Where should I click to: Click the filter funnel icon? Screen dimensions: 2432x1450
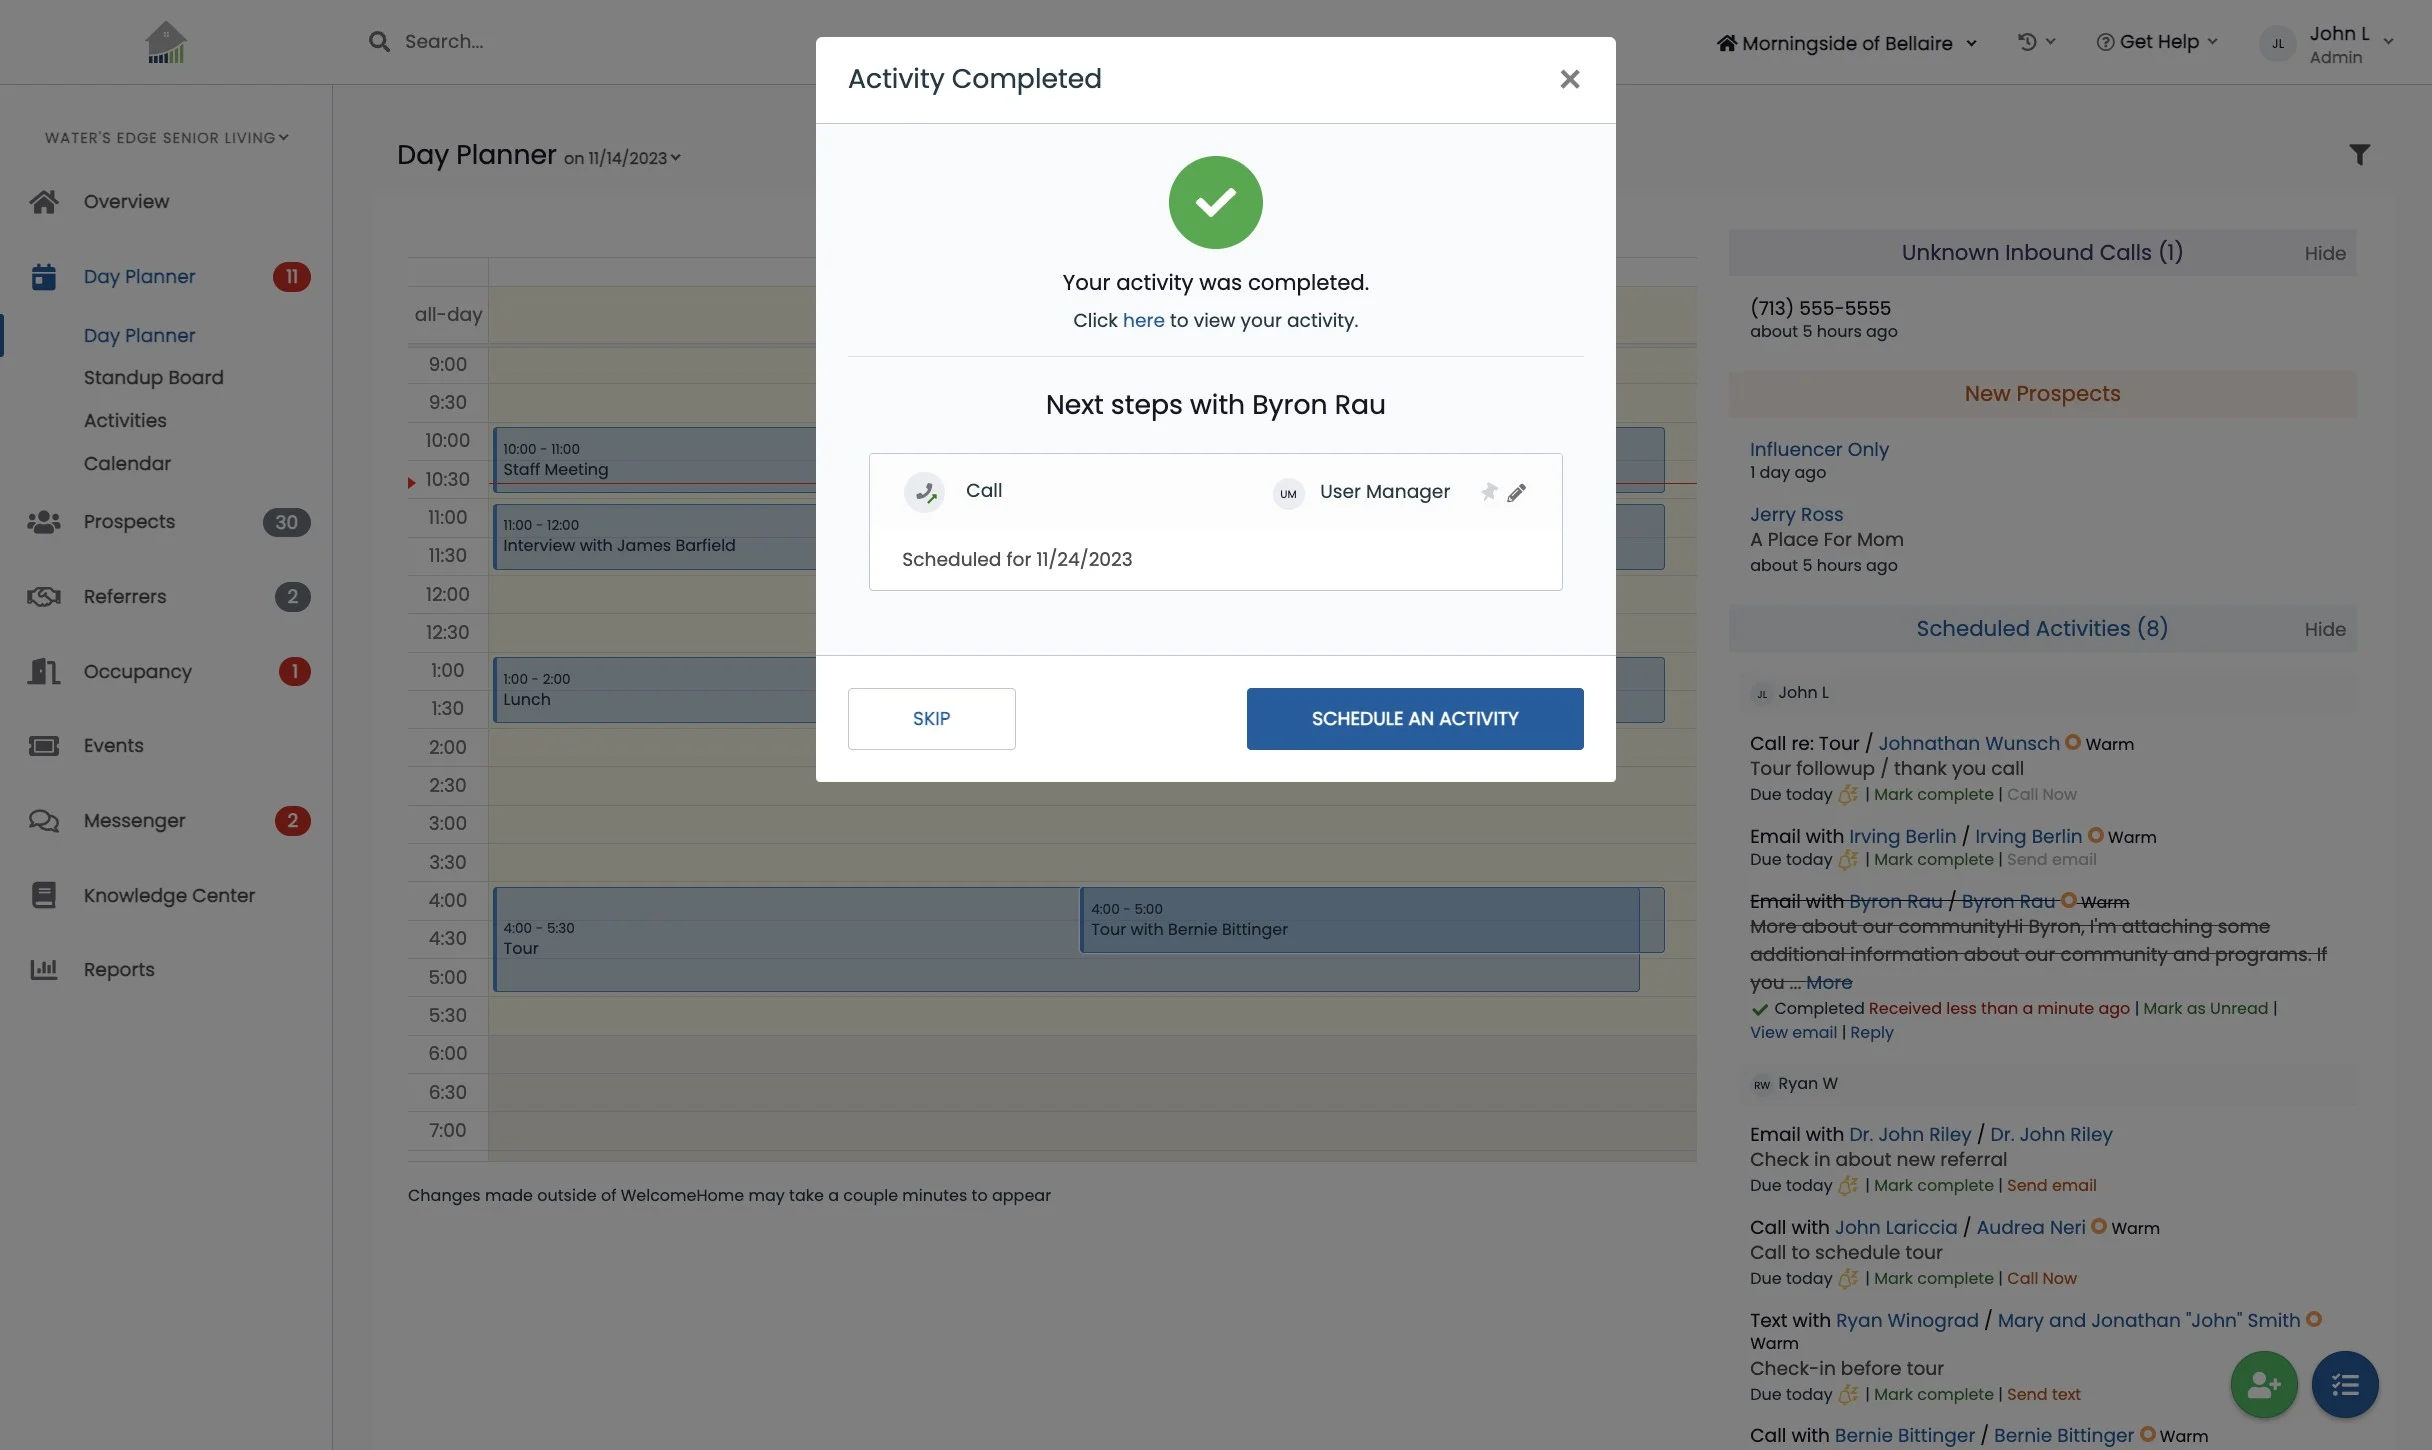pos(2359,155)
